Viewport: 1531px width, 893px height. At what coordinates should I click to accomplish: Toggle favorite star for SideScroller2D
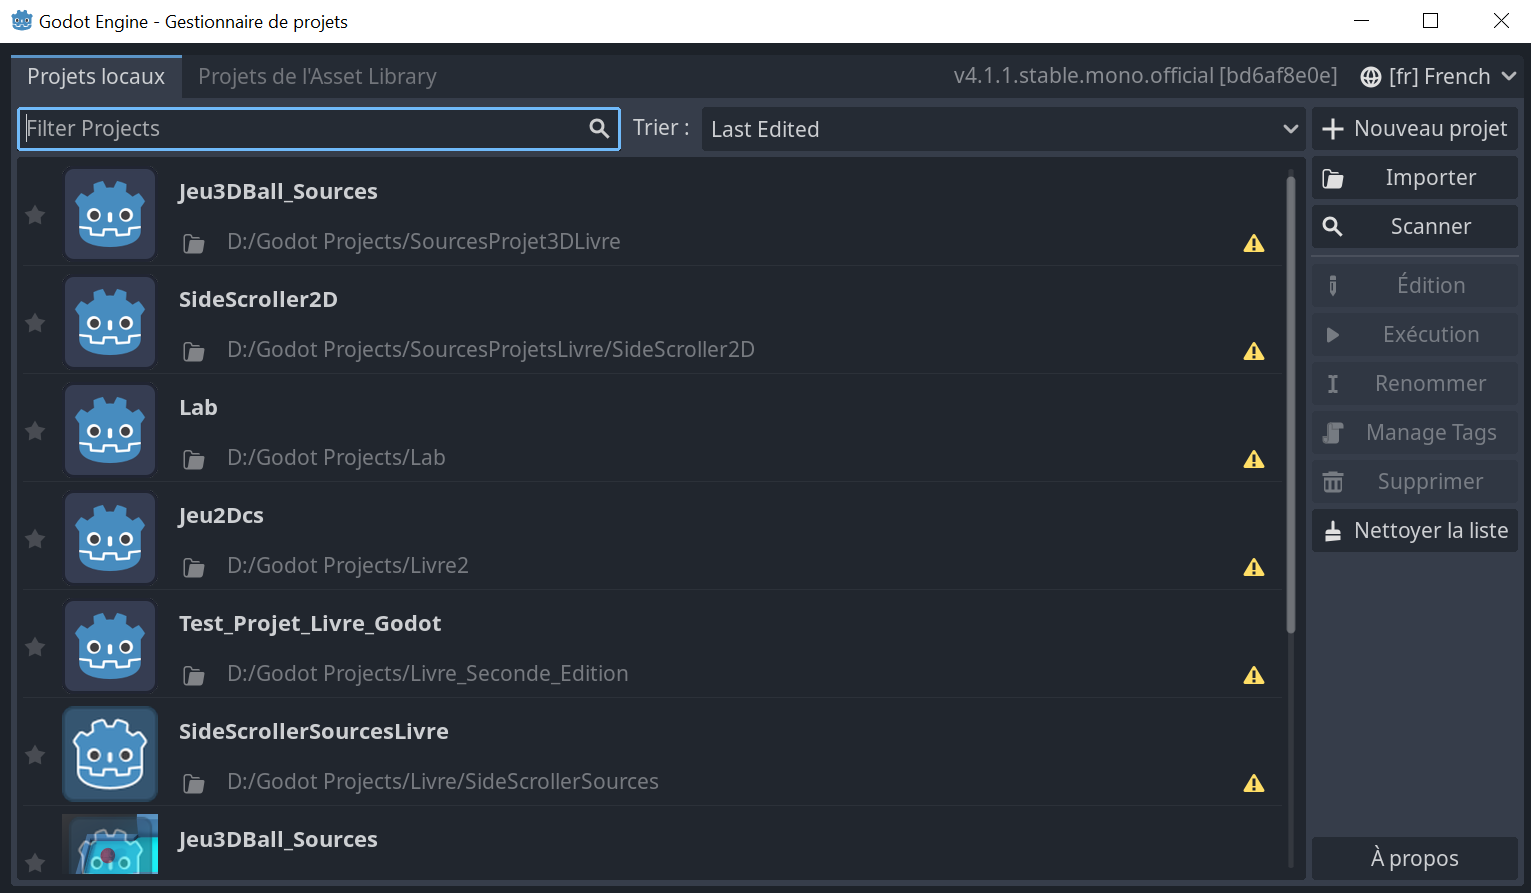[x=35, y=323]
